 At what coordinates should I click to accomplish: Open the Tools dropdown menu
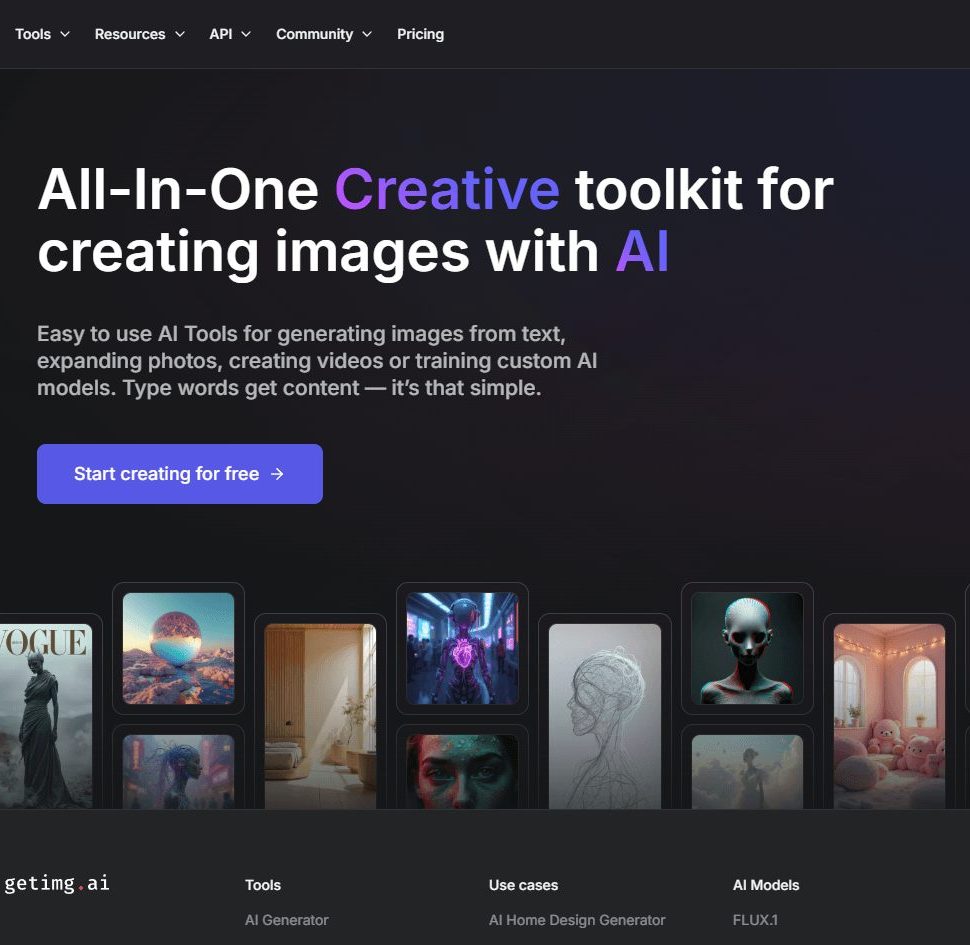(x=42, y=34)
